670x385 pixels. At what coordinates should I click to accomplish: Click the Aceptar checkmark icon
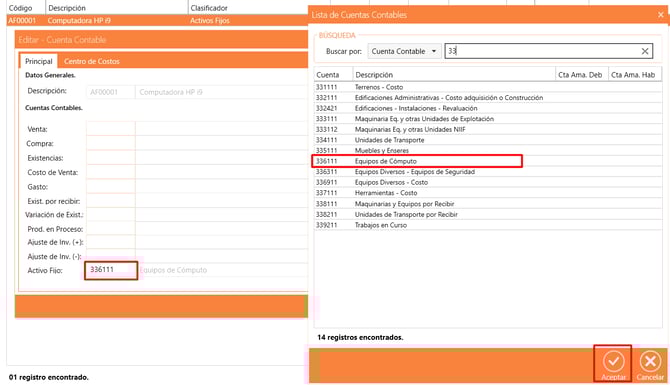[613, 361]
